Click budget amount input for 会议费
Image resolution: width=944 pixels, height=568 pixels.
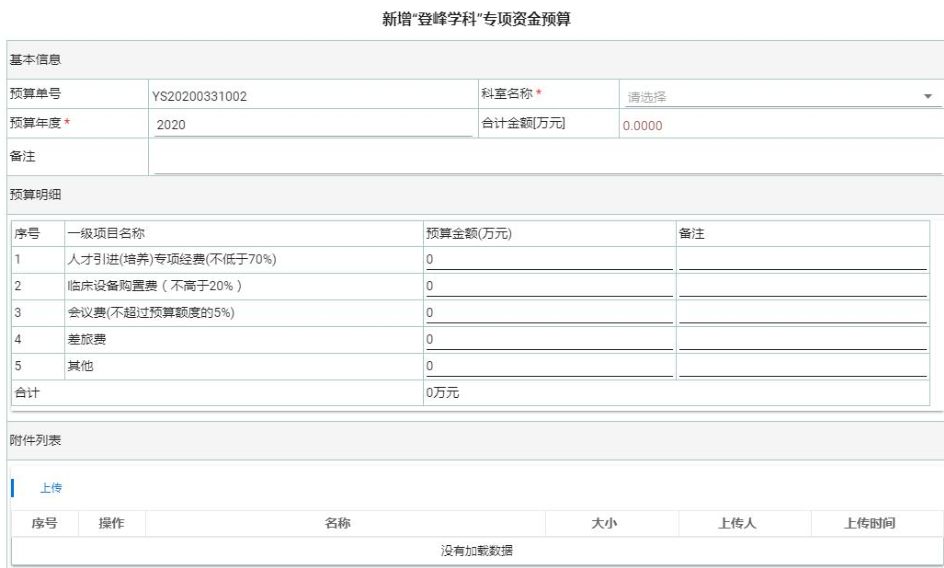click(549, 313)
